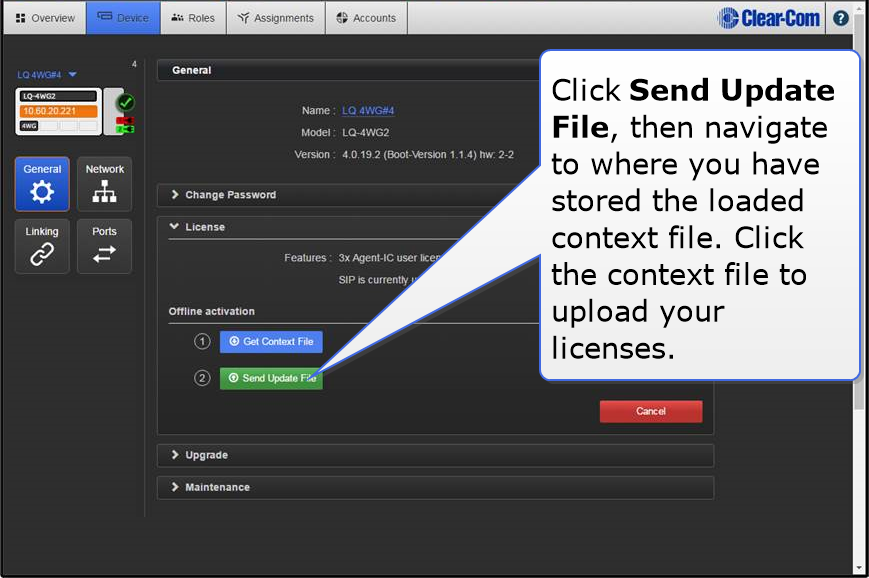The height and width of the screenshot is (578, 869).
Task: Switch to the Overview tab
Action: (45, 18)
